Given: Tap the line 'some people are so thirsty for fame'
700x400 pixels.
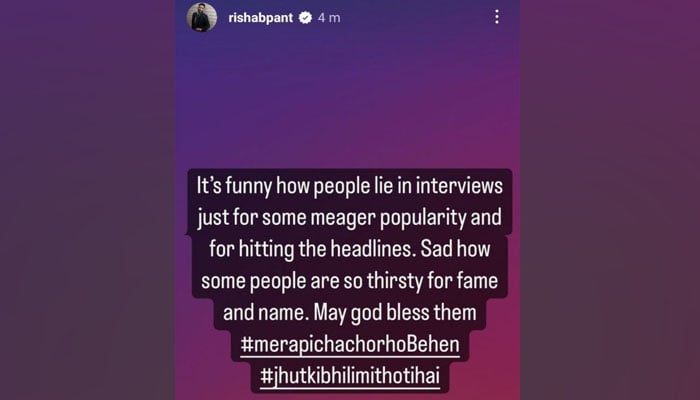Looking at the screenshot, I should (350, 281).
